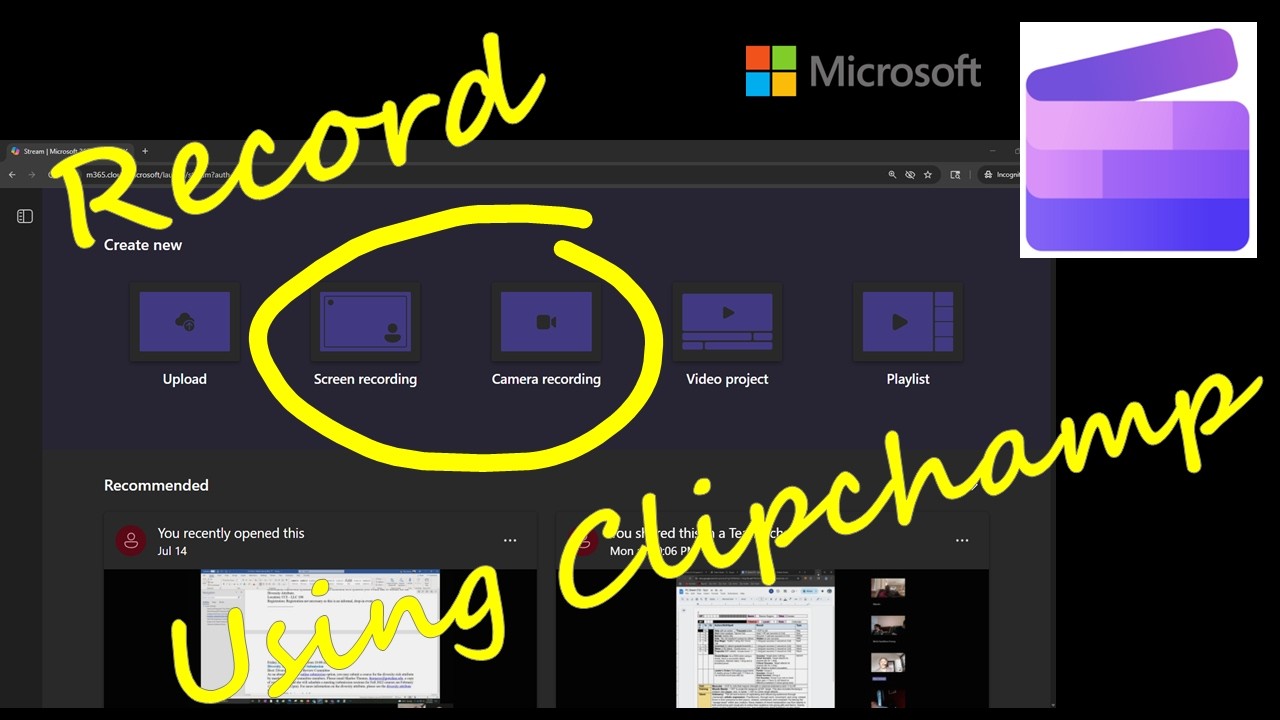The width and height of the screenshot is (1280, 720).
Task: Open the Jul 14 recently opened video thumbnail
Action: tap(320, 638)
